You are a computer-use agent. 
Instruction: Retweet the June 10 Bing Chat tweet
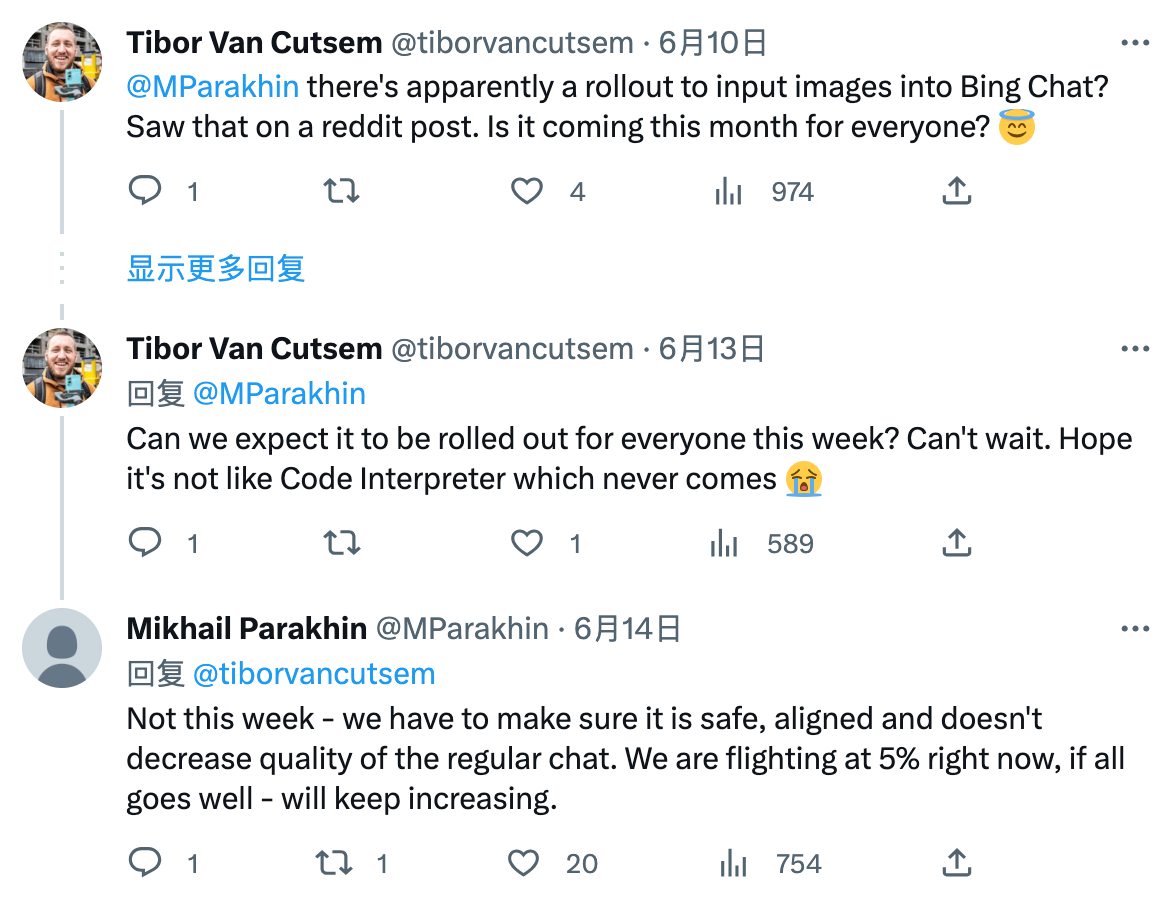coord(342,191)
